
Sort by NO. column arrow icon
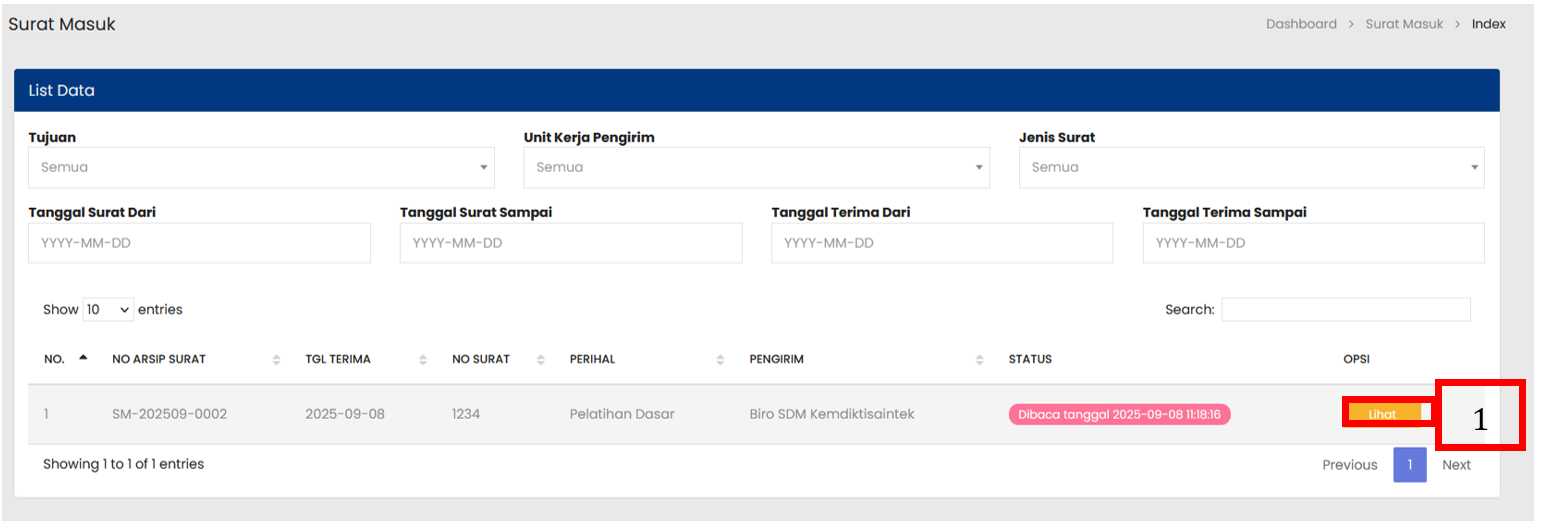click(83, 357)
